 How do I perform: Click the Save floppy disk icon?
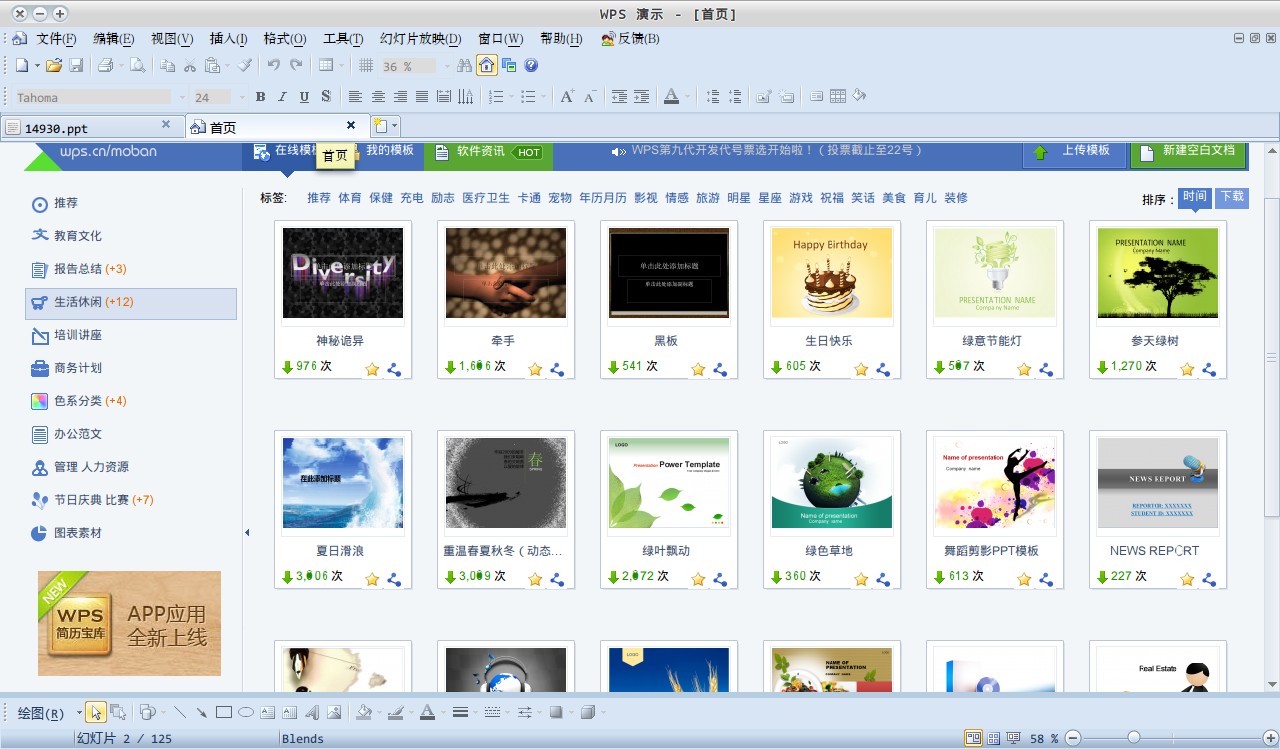point(74,66)
